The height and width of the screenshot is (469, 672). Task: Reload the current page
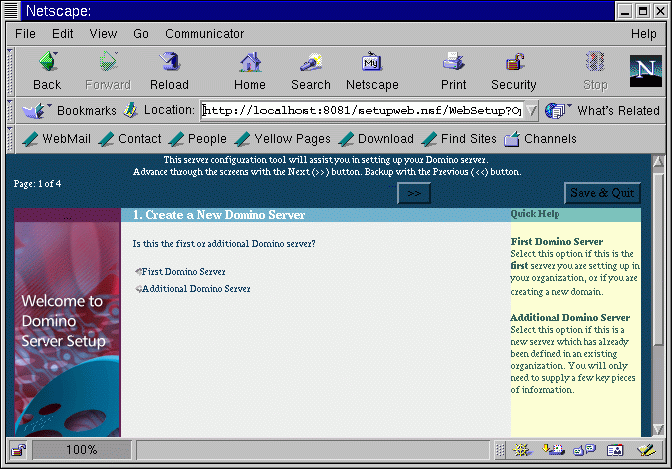click(x=170, y=61)
